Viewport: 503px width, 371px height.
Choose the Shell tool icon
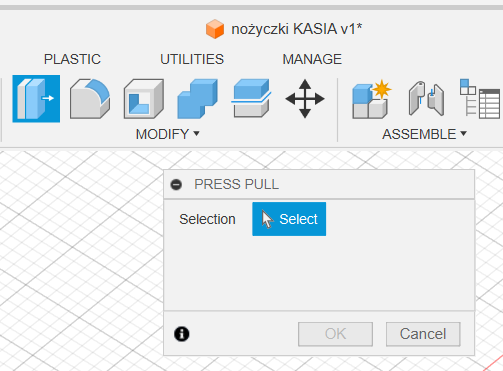tap(144, 99)
